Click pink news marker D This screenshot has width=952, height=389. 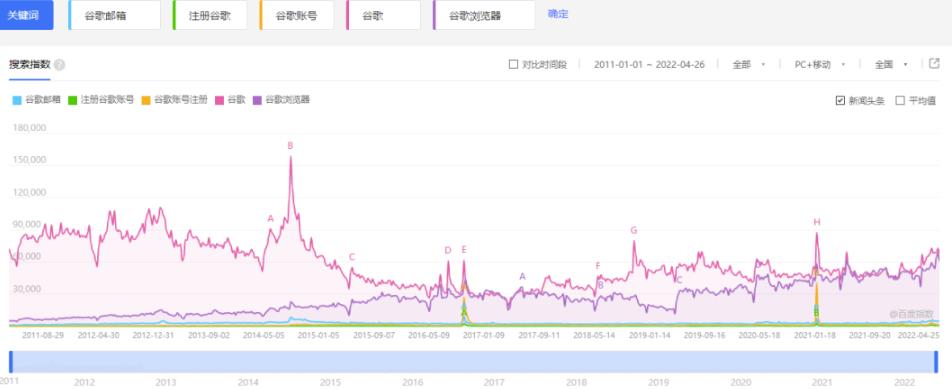coord(447,250)
